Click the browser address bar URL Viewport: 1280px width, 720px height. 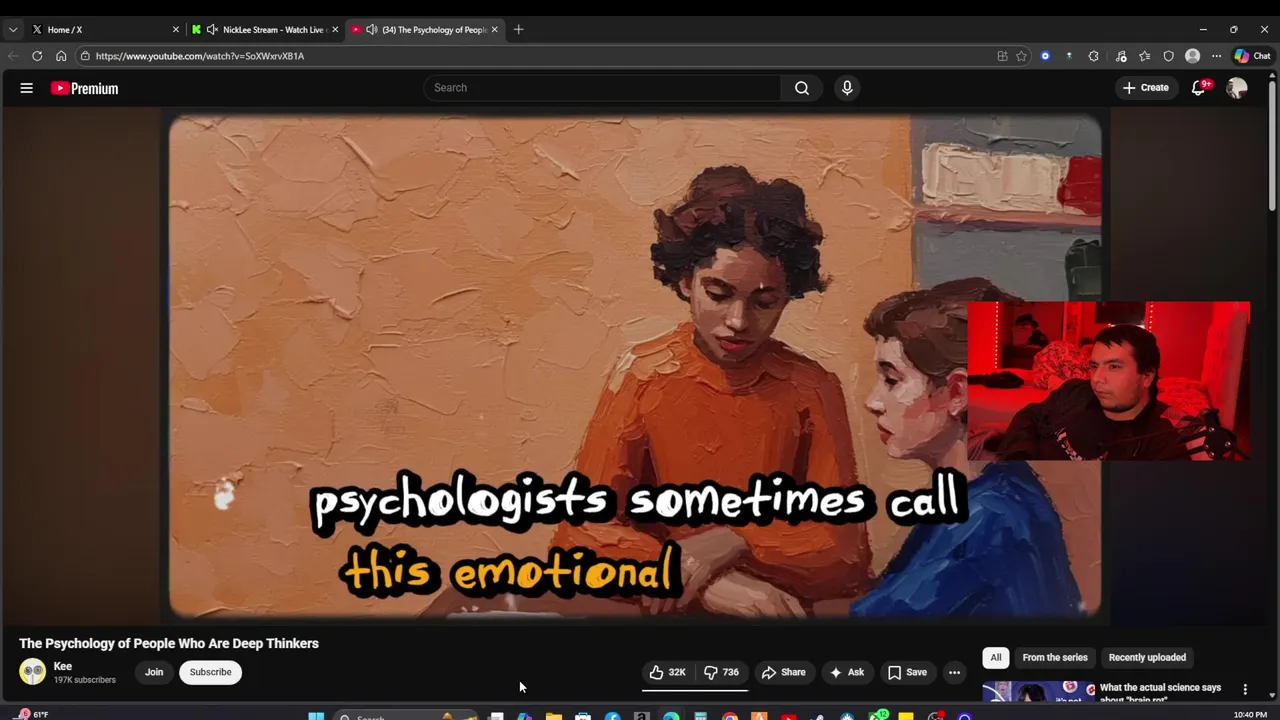coord(200,56)
